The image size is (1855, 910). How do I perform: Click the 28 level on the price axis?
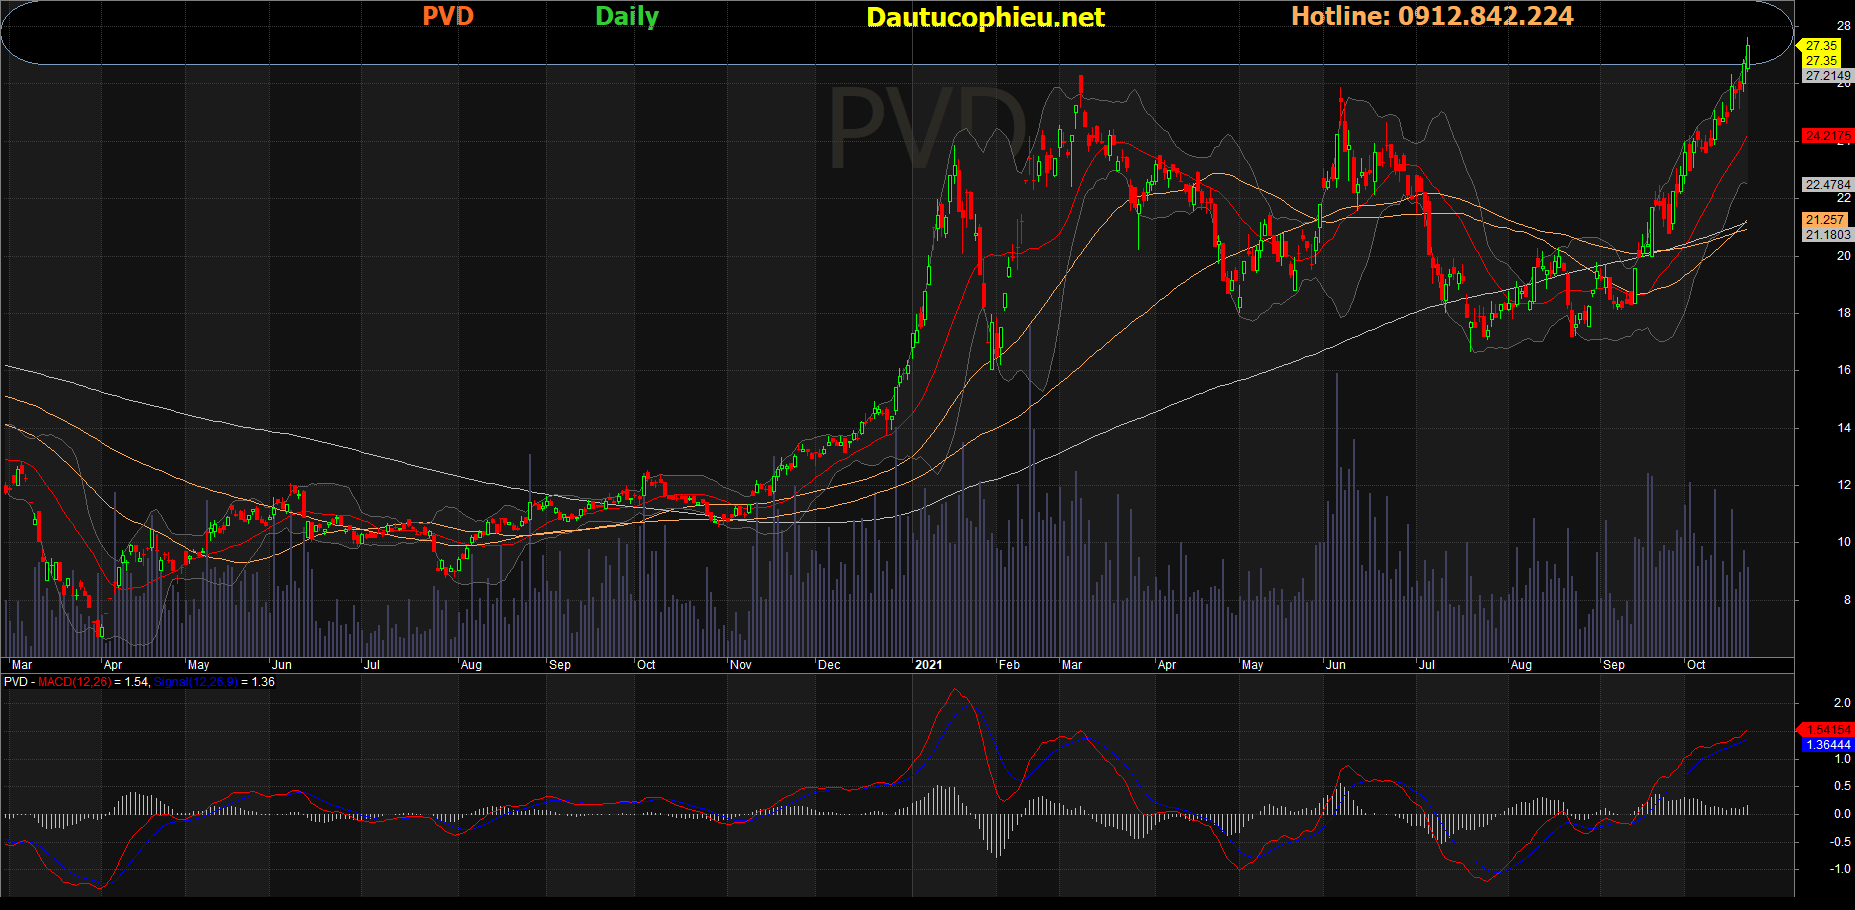tap(1844, 26)
